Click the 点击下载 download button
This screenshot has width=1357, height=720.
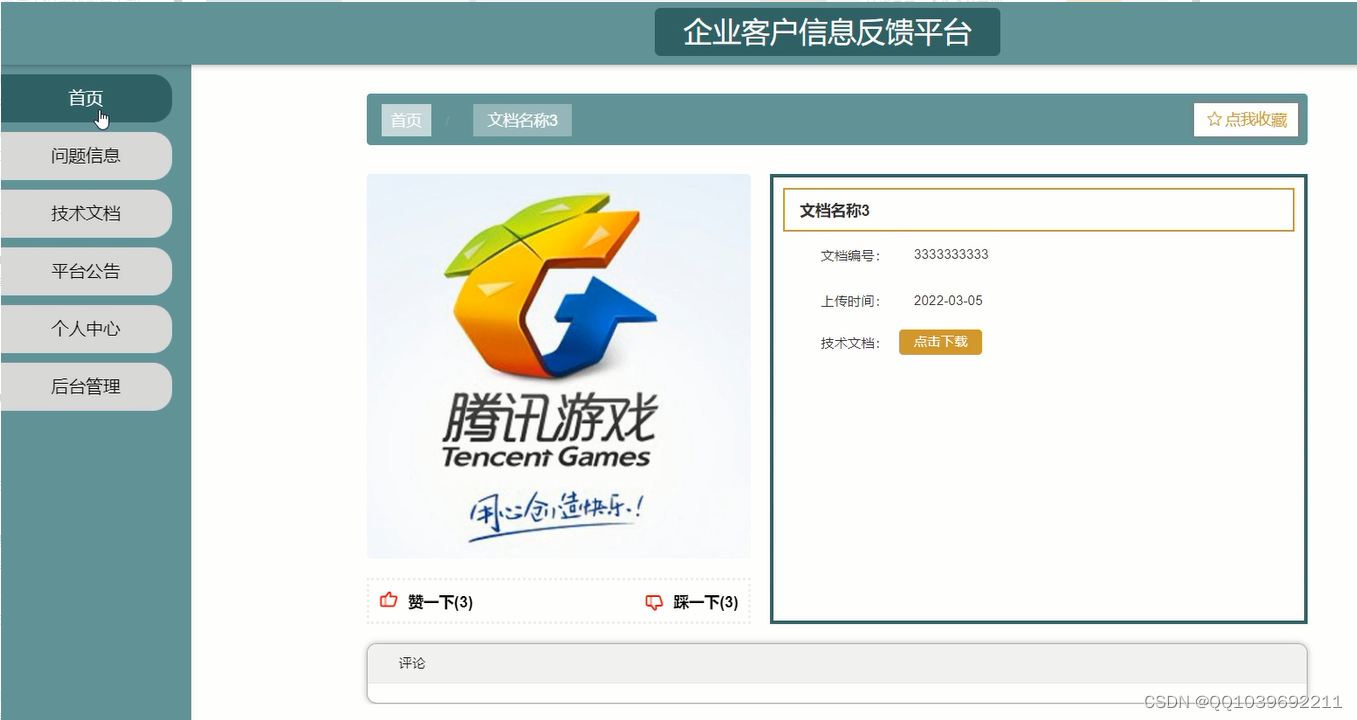pyautogui.click(x=940, y=342)
